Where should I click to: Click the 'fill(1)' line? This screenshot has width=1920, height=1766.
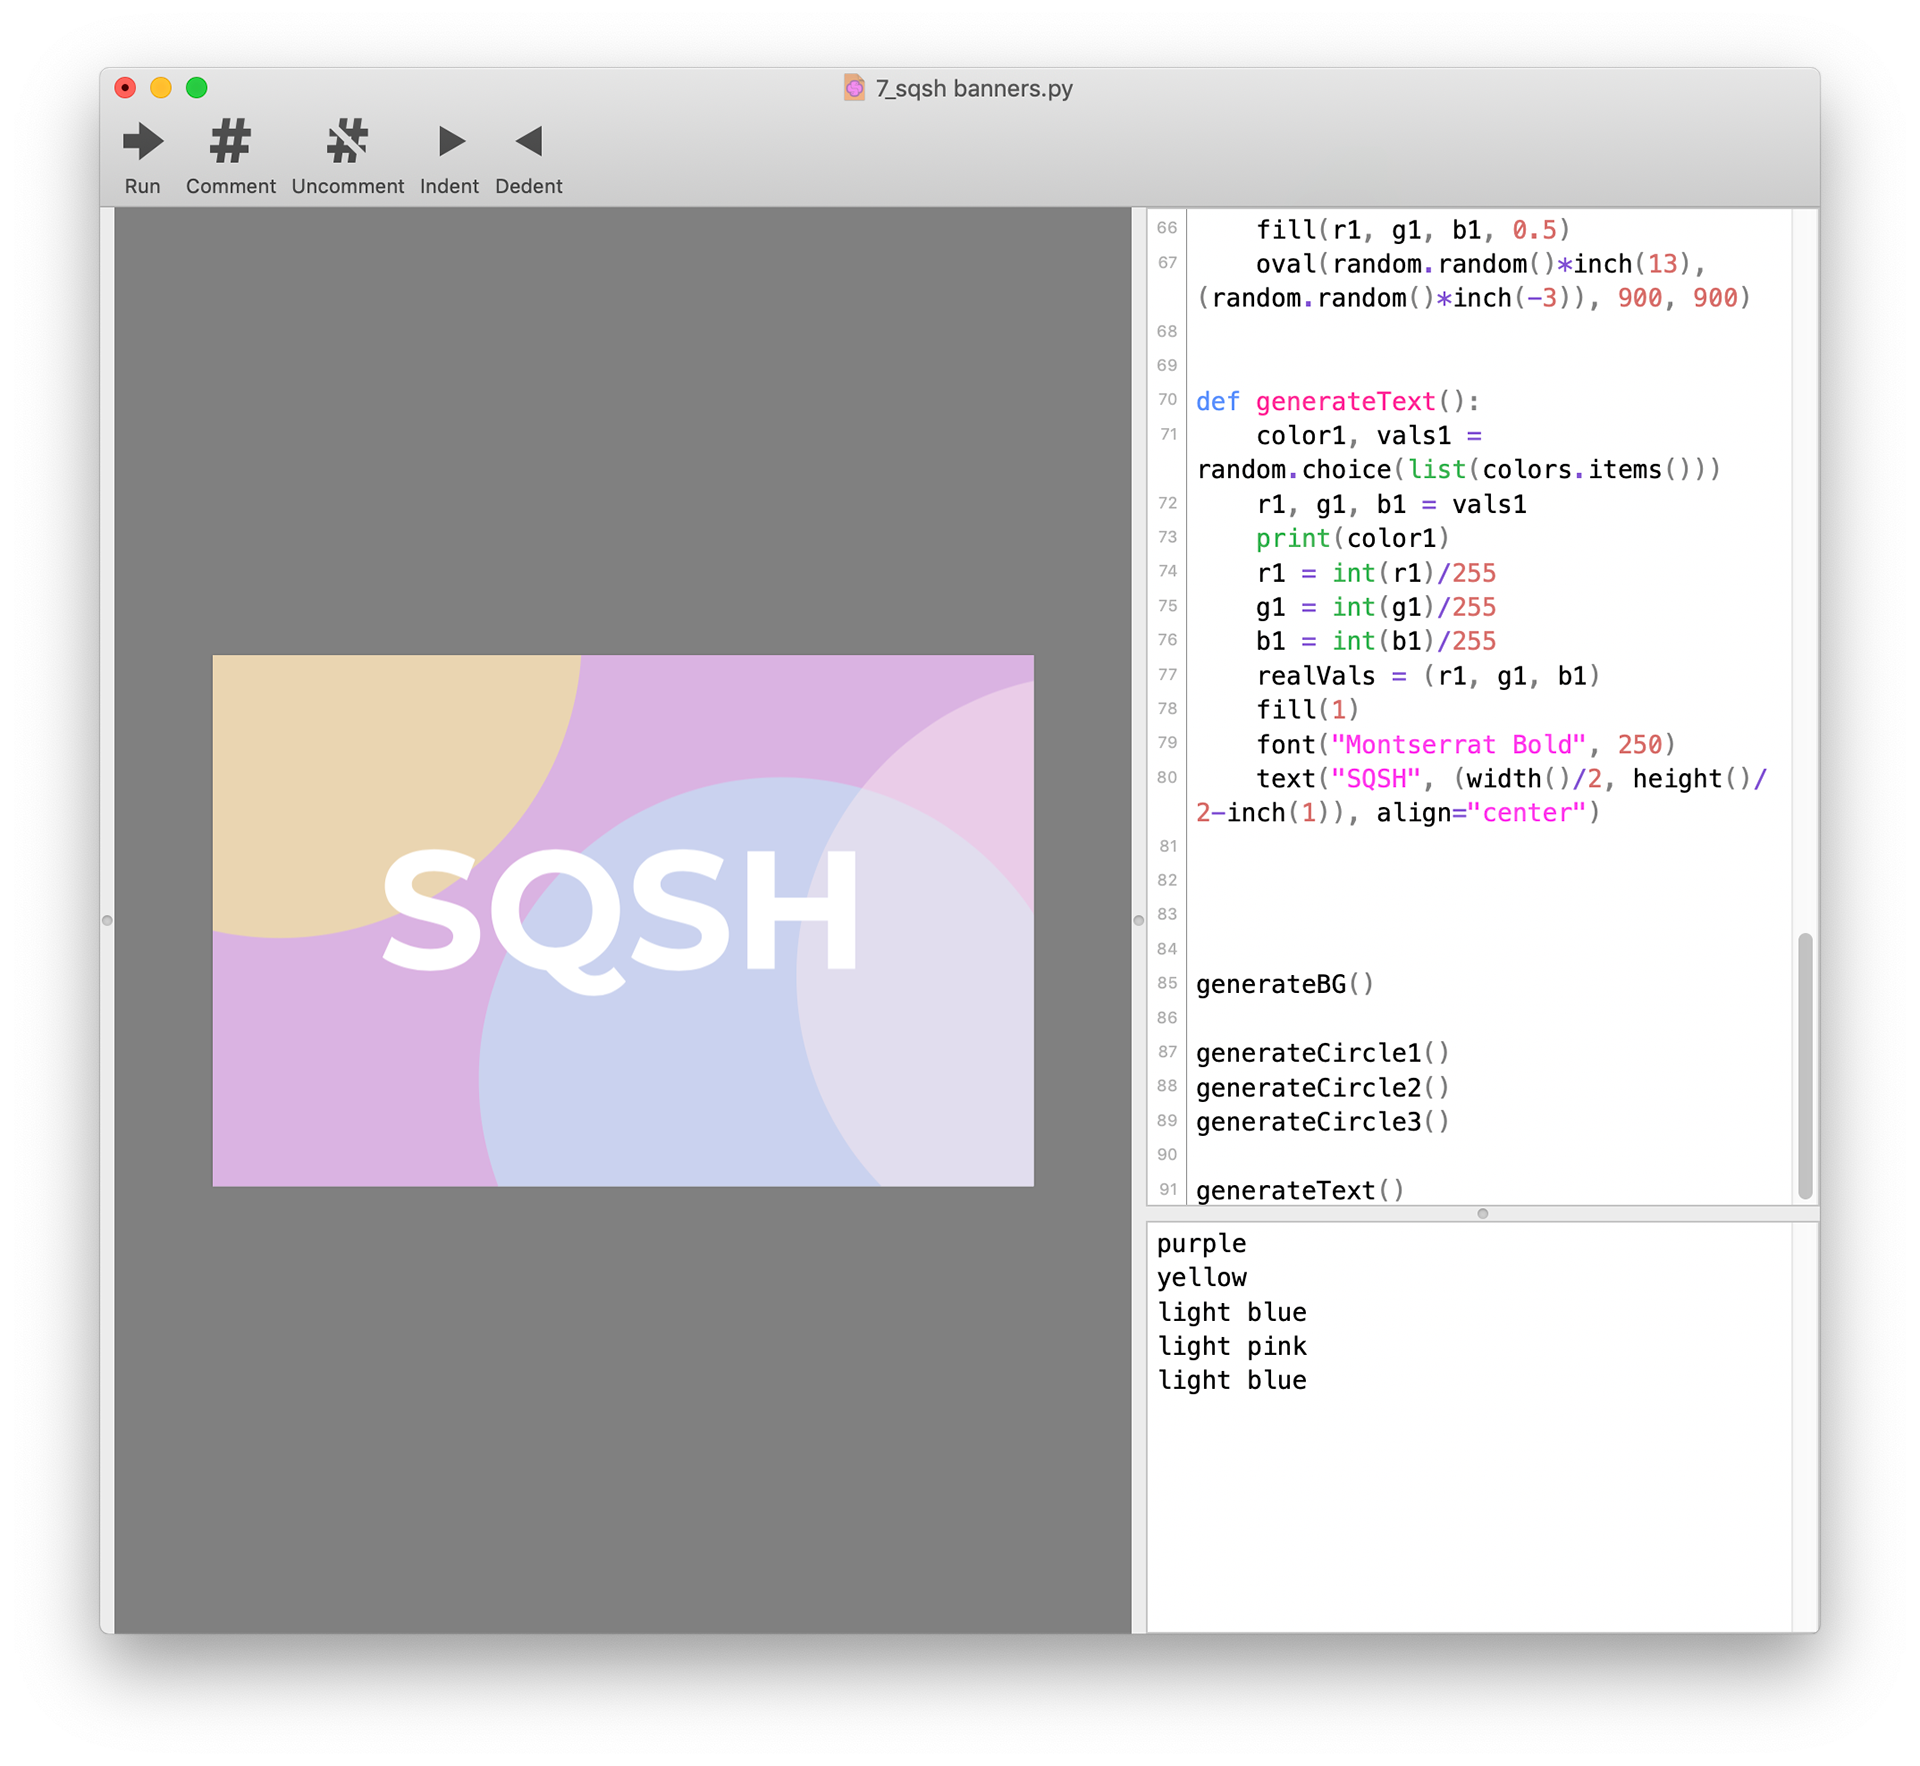[1307, 710]
